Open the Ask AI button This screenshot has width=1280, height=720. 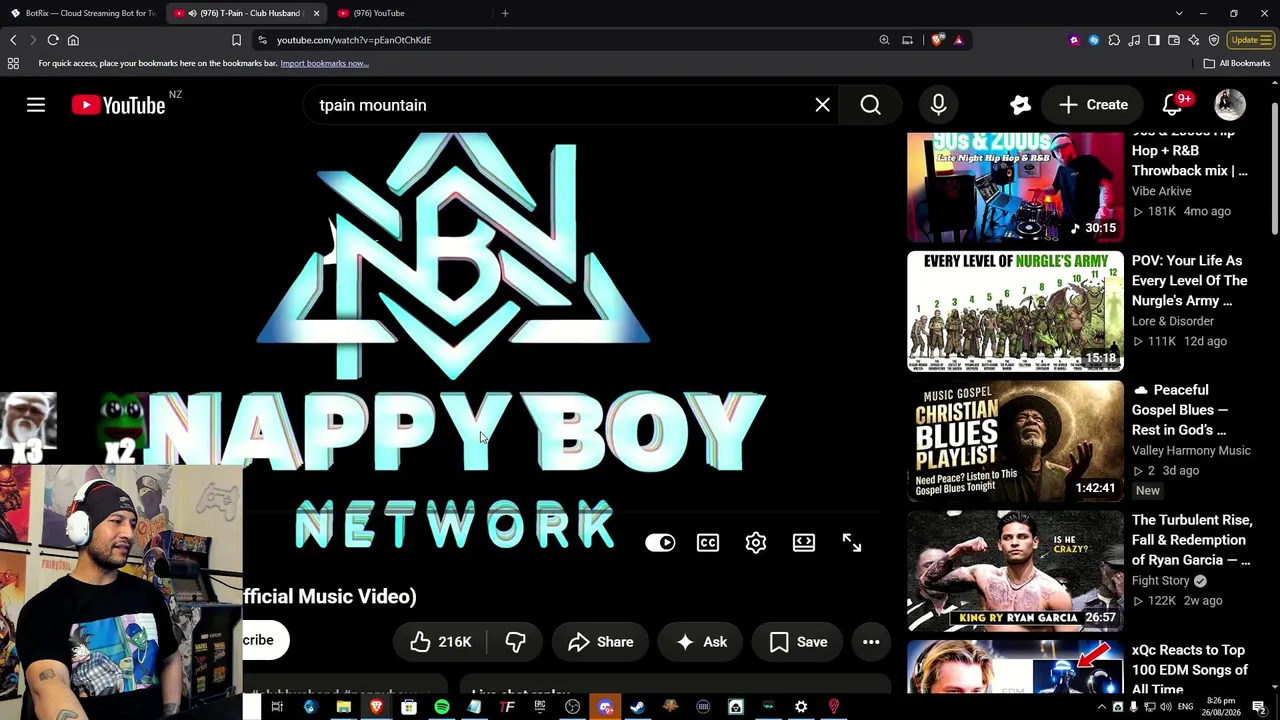[x=701, y=642]
